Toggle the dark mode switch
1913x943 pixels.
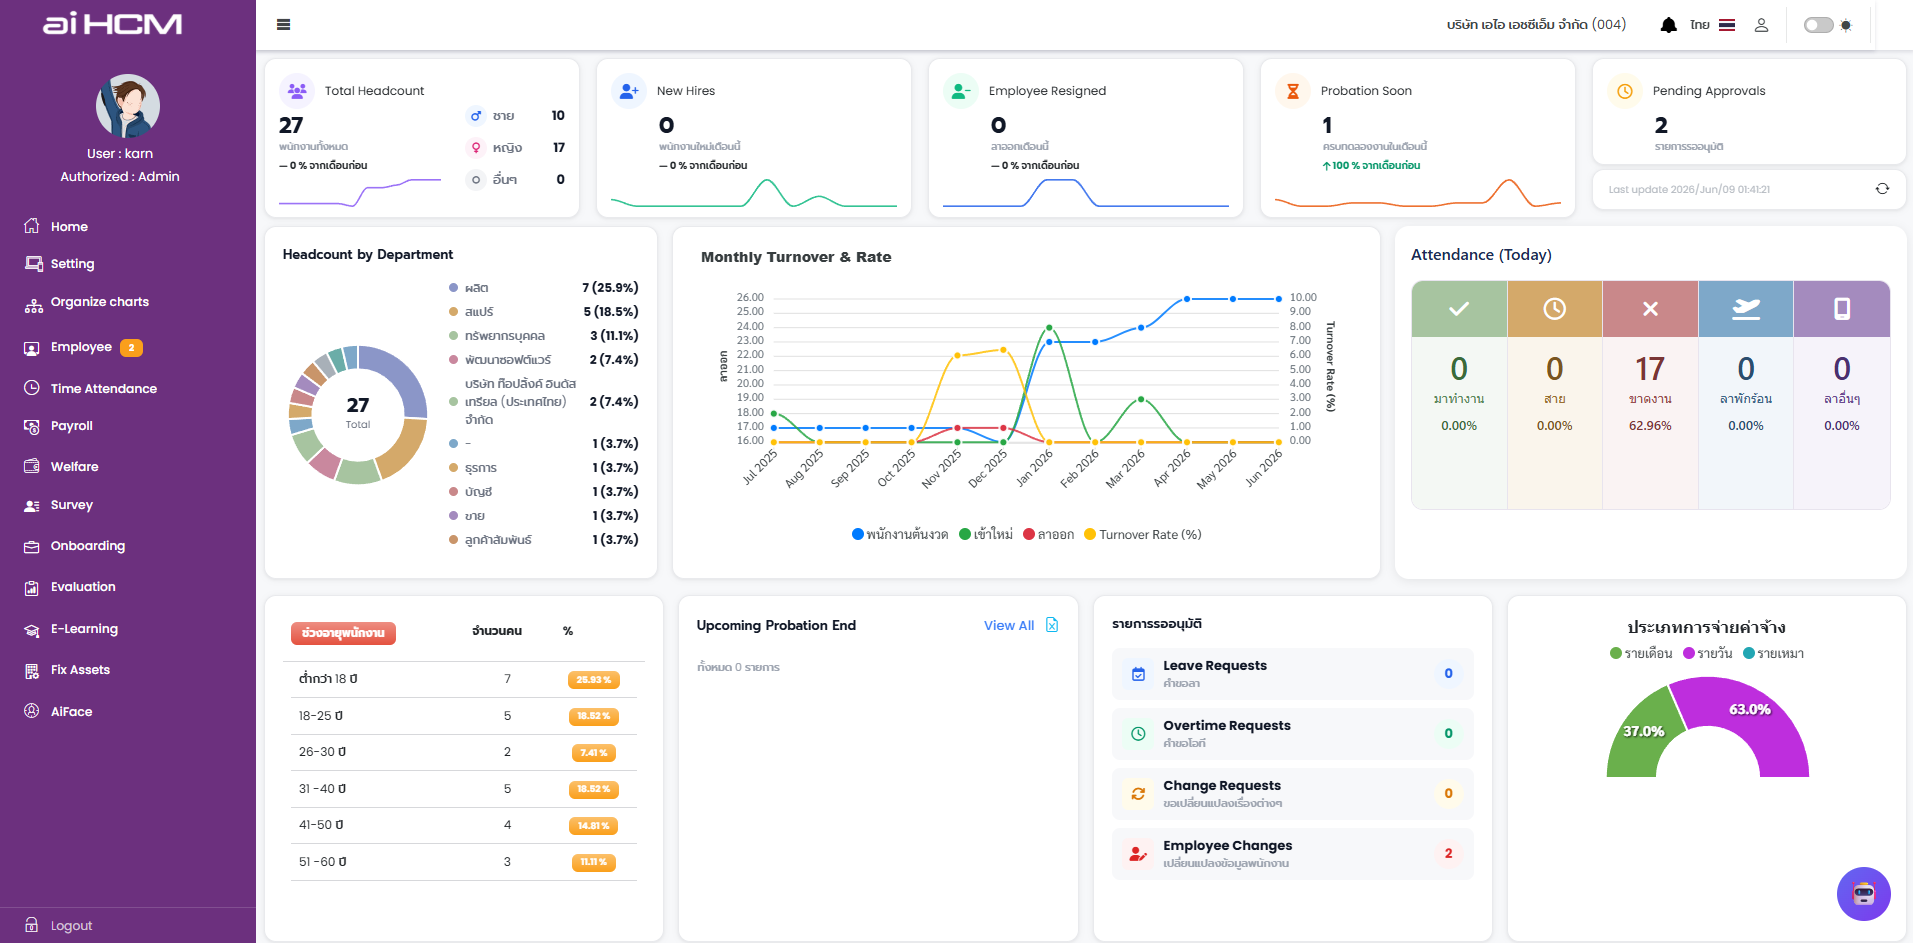pyautogui.click(x=1819, y=25)
